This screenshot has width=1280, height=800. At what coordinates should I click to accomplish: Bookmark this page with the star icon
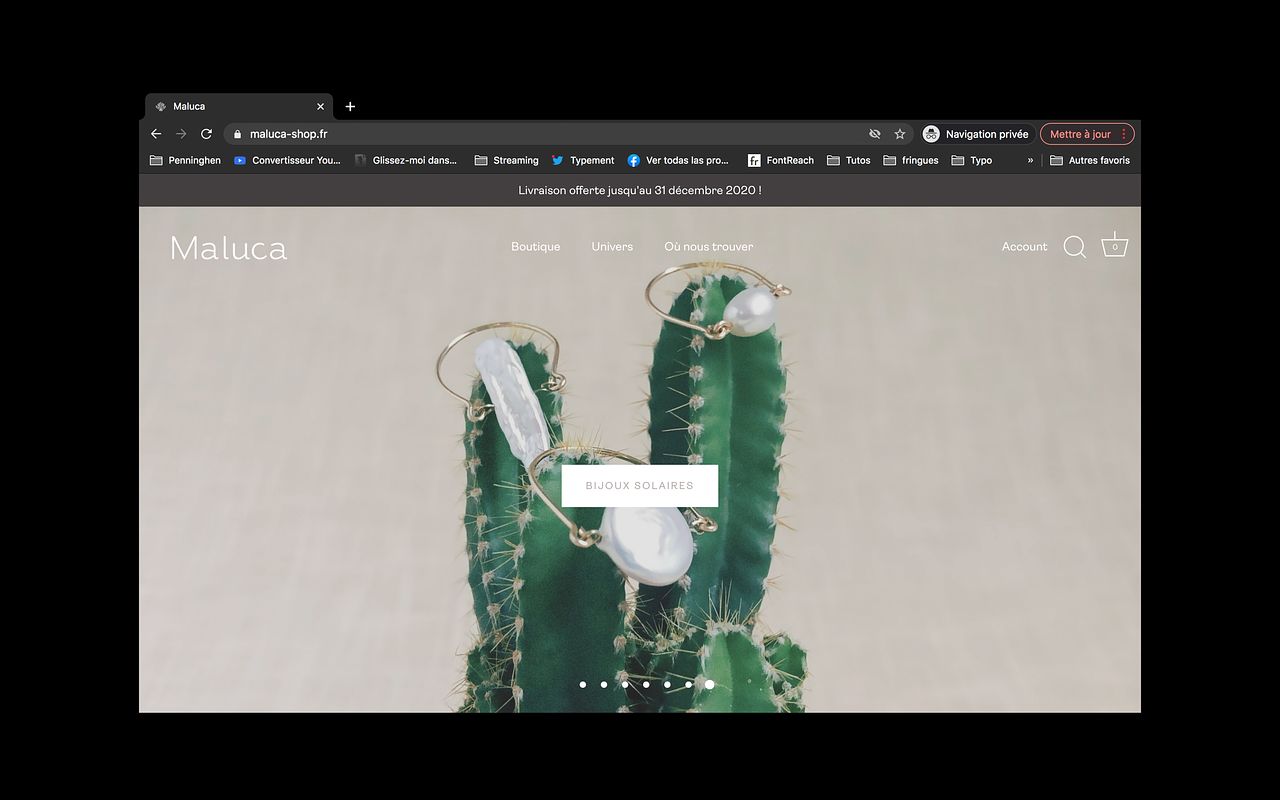coord(900,134)
